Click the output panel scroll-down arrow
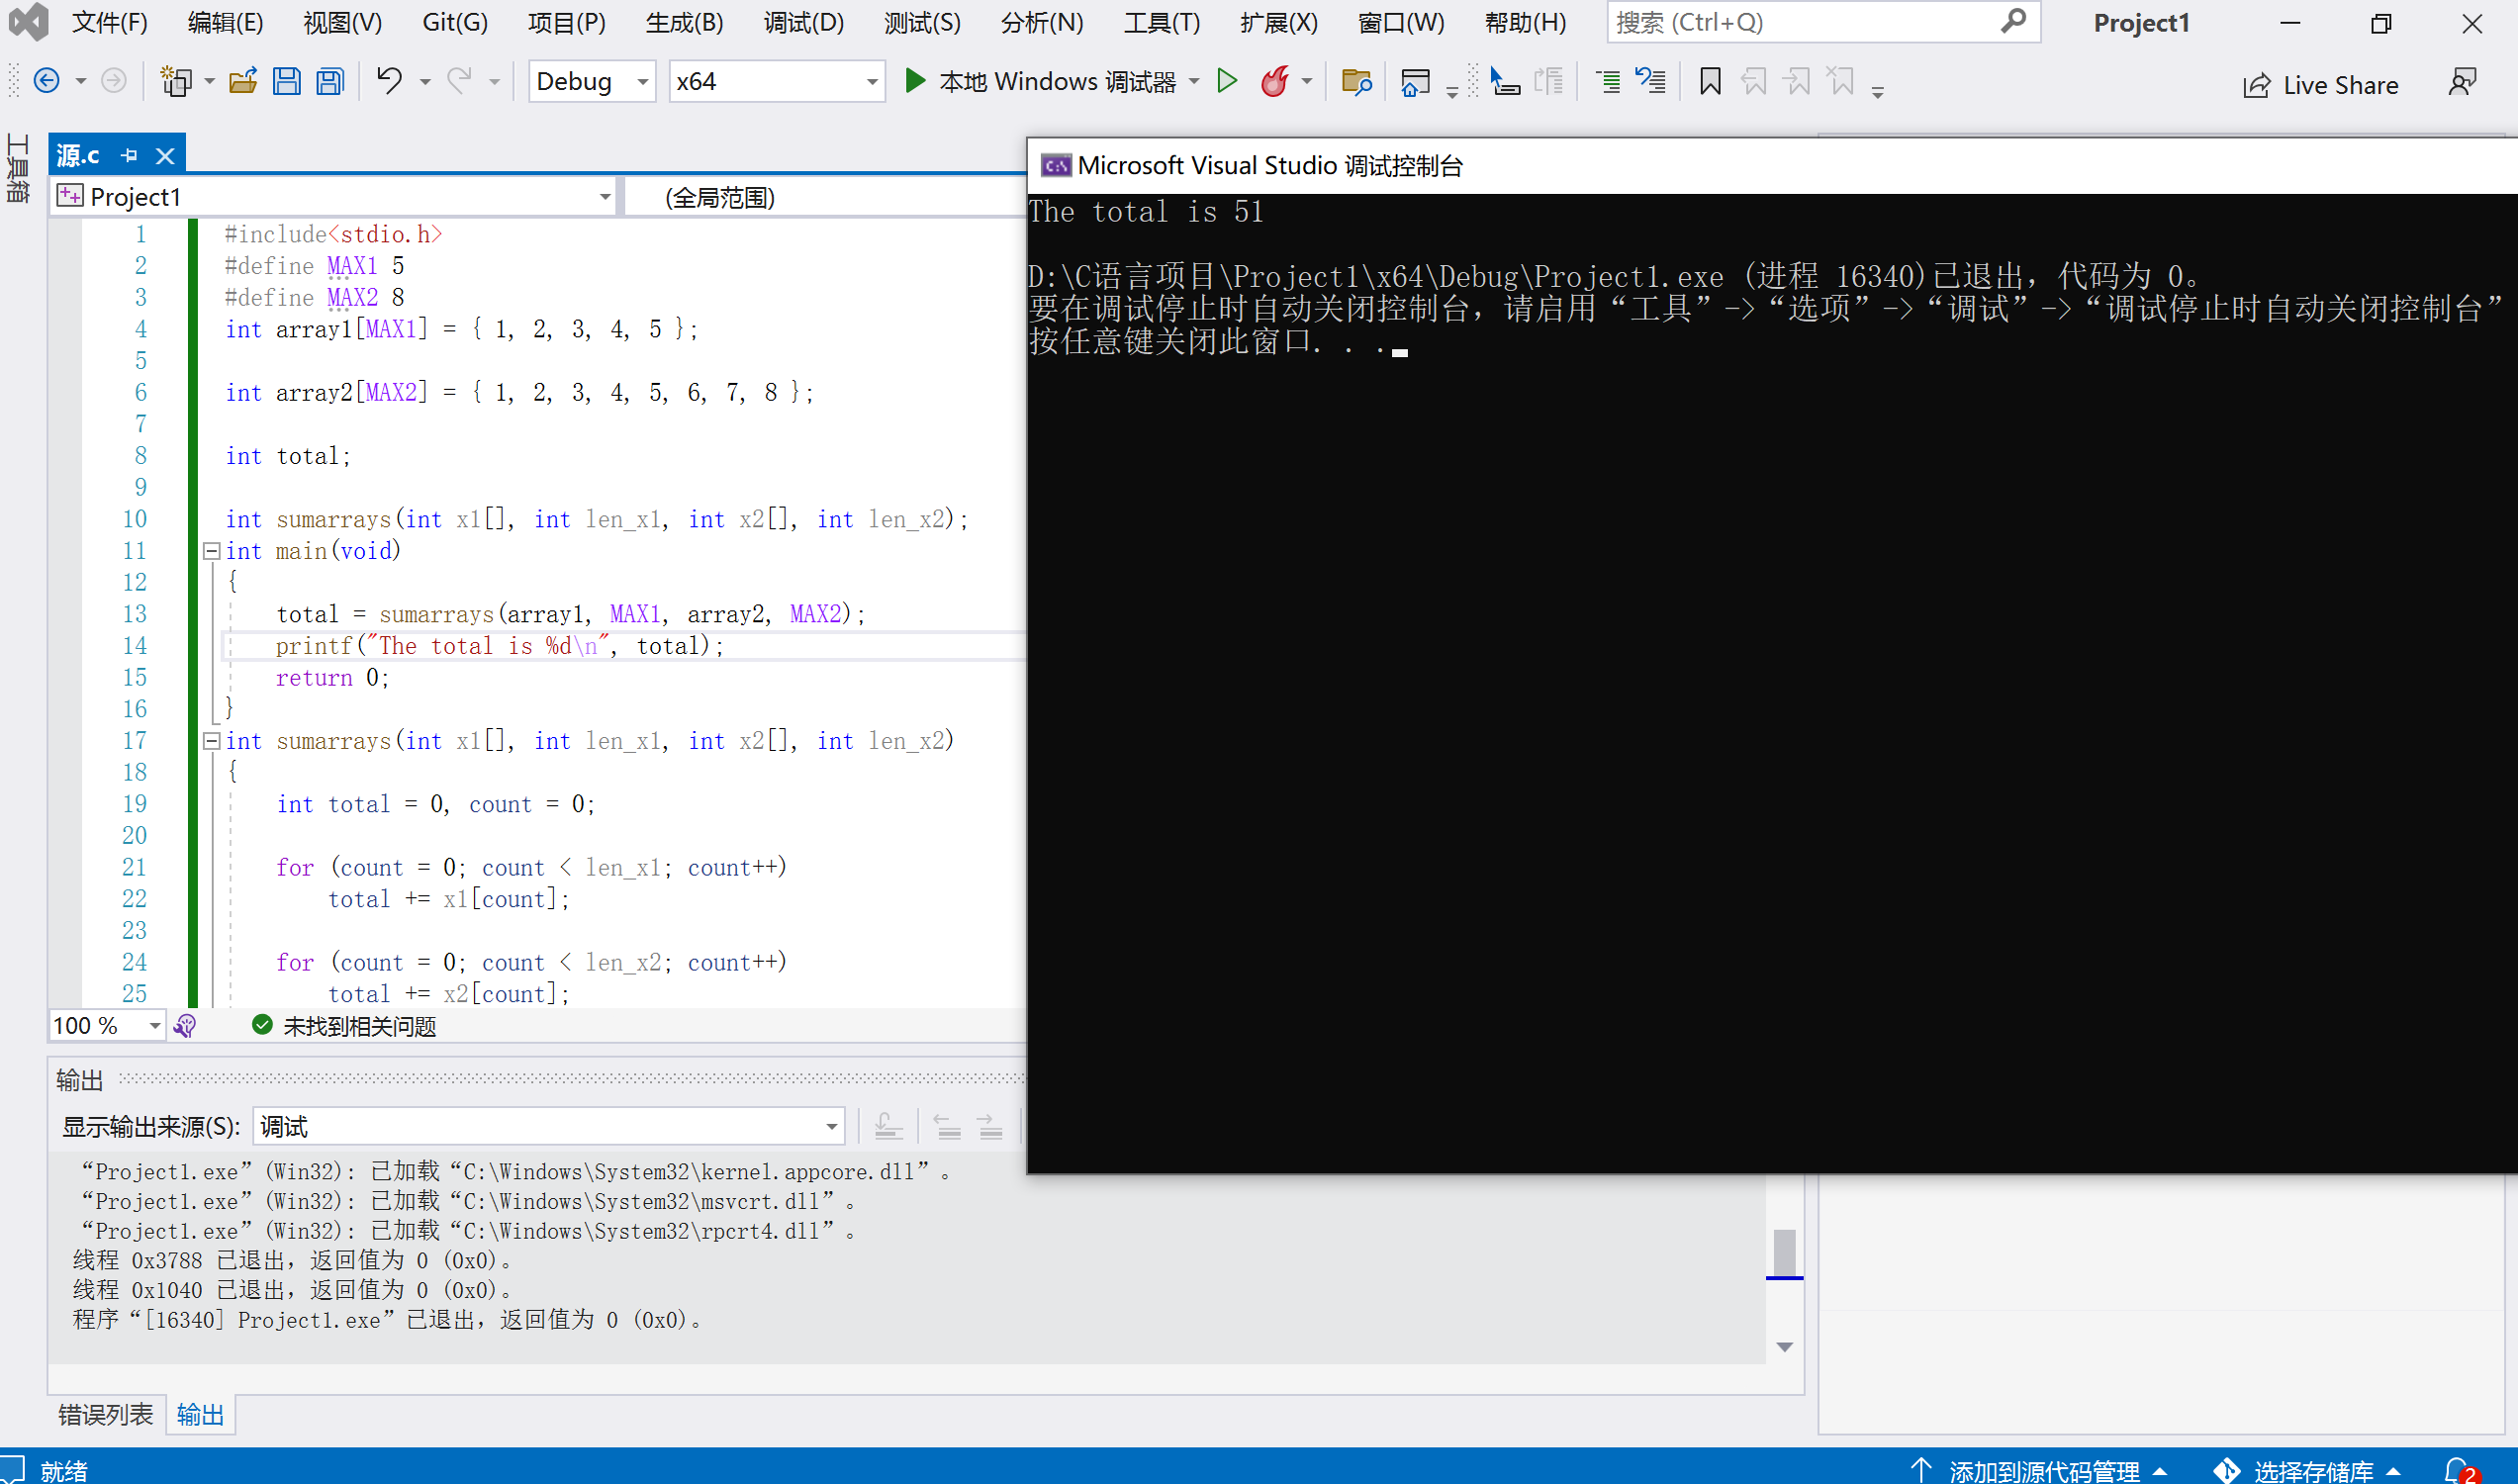This screenshot has width=2518, height=1484. pyautogui.click(x=1784, y=1347)
